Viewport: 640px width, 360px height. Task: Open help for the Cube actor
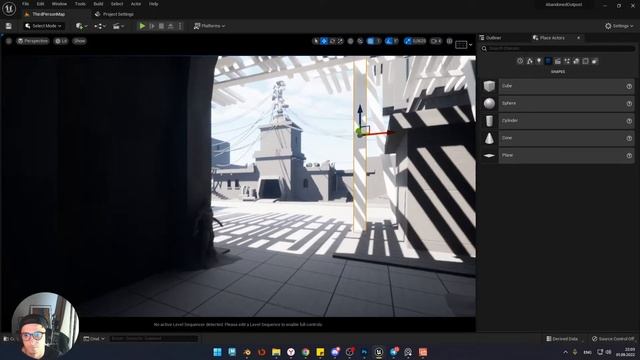629,86
